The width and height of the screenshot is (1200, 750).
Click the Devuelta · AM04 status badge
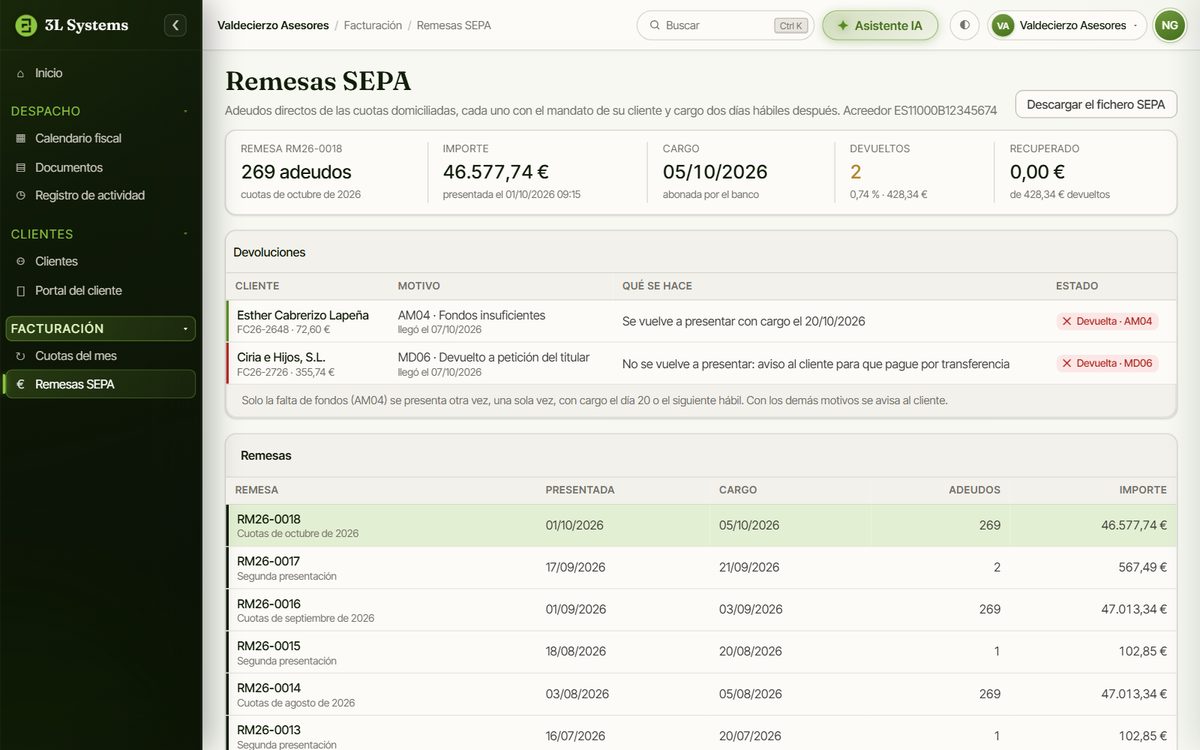(x=1108, y=321)
